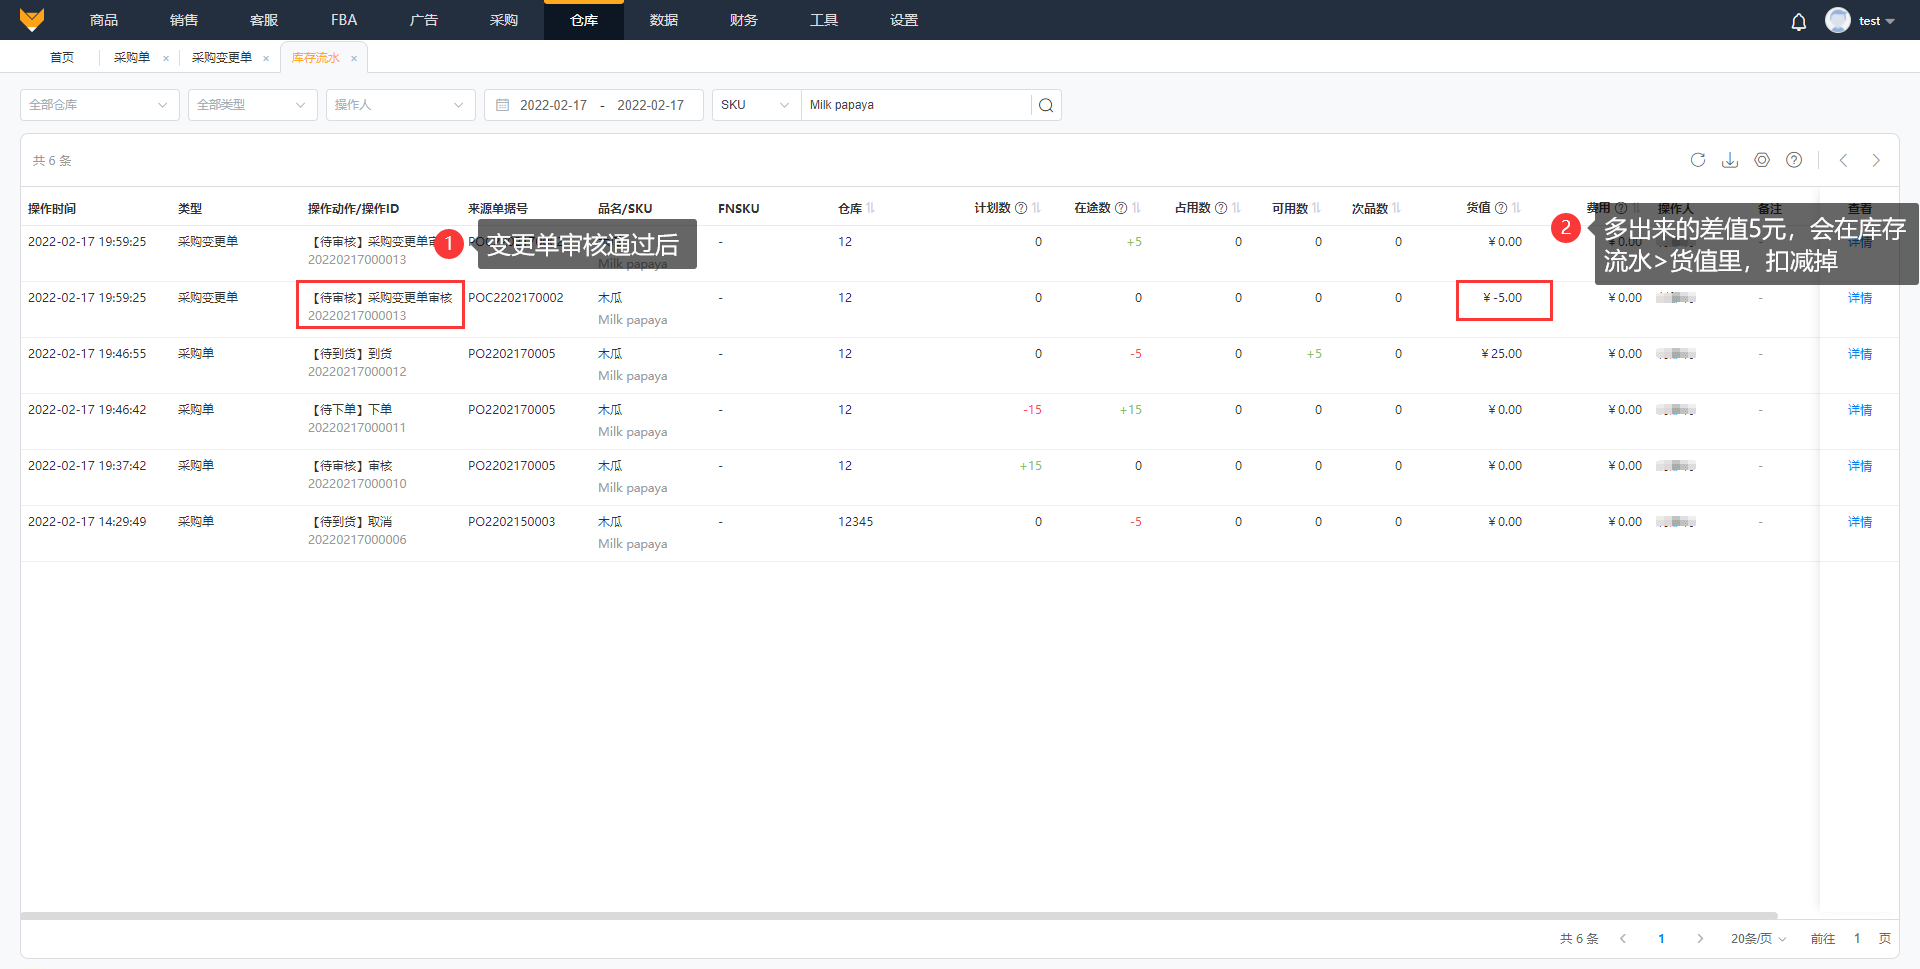1920x969 pixels.
Task: Change the 20条/页 page size
Action: click(1758, 938)
